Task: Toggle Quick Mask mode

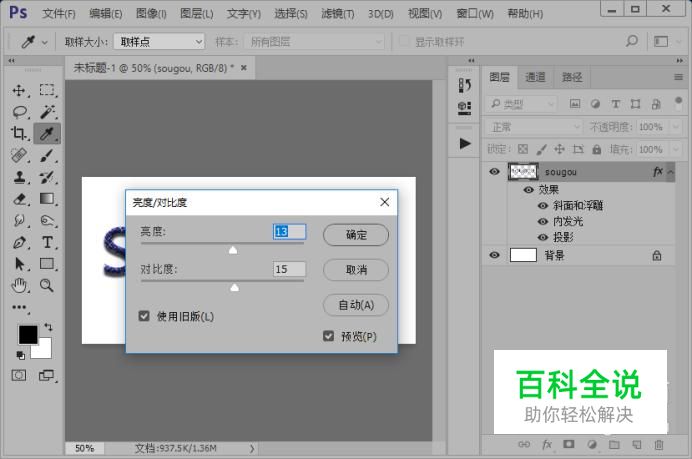Action: click(x=19, y=375)
